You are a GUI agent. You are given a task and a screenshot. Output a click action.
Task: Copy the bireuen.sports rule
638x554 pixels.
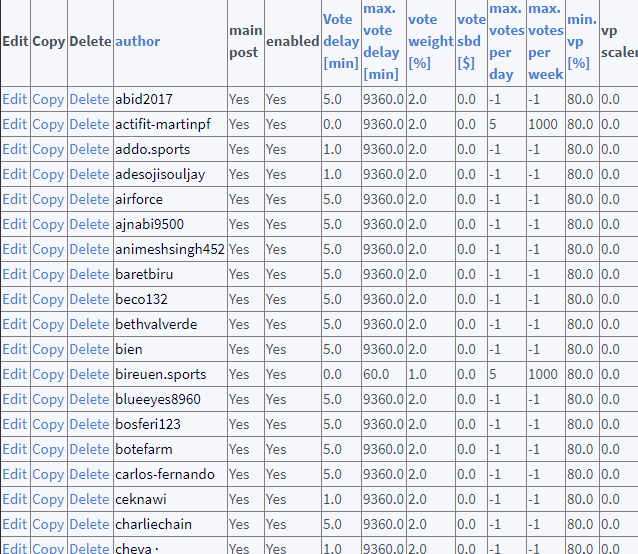click(x=48, y=374)
